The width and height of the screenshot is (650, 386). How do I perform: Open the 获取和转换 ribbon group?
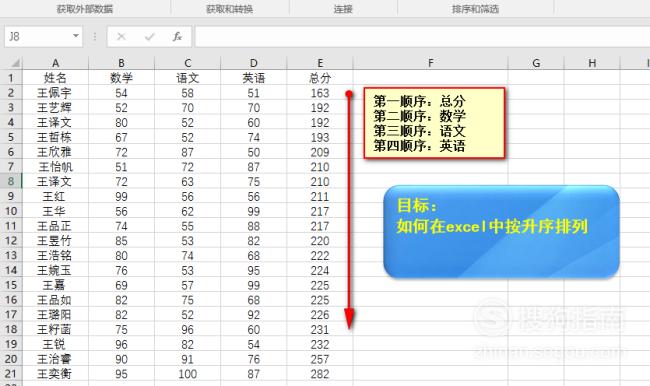point(230,9)
